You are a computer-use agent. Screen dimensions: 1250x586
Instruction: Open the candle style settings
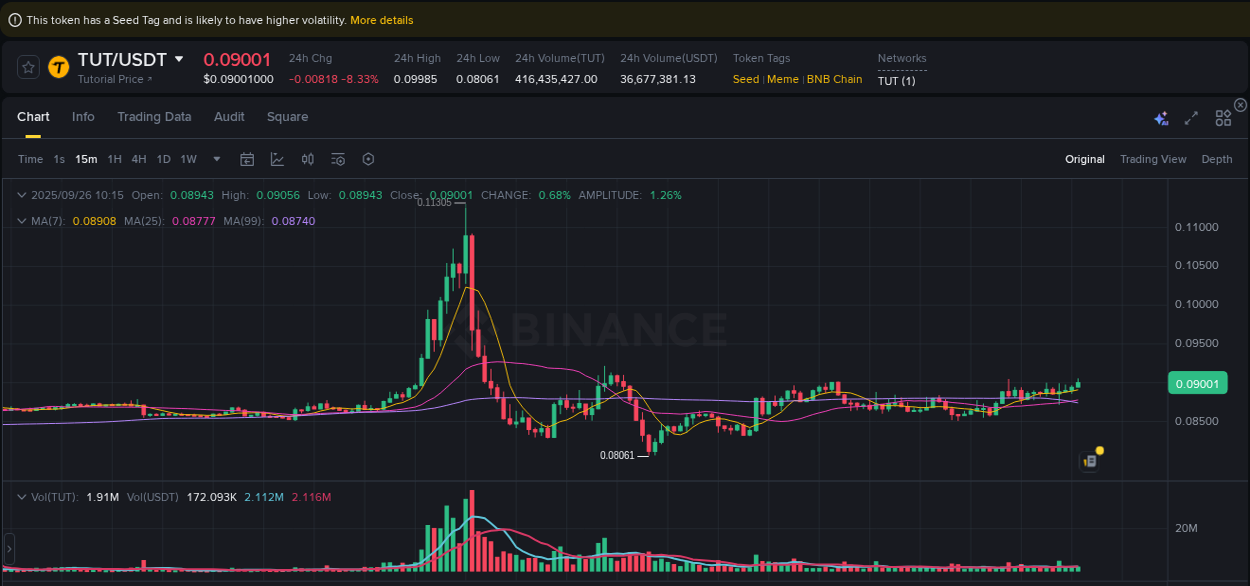(307, 158)
